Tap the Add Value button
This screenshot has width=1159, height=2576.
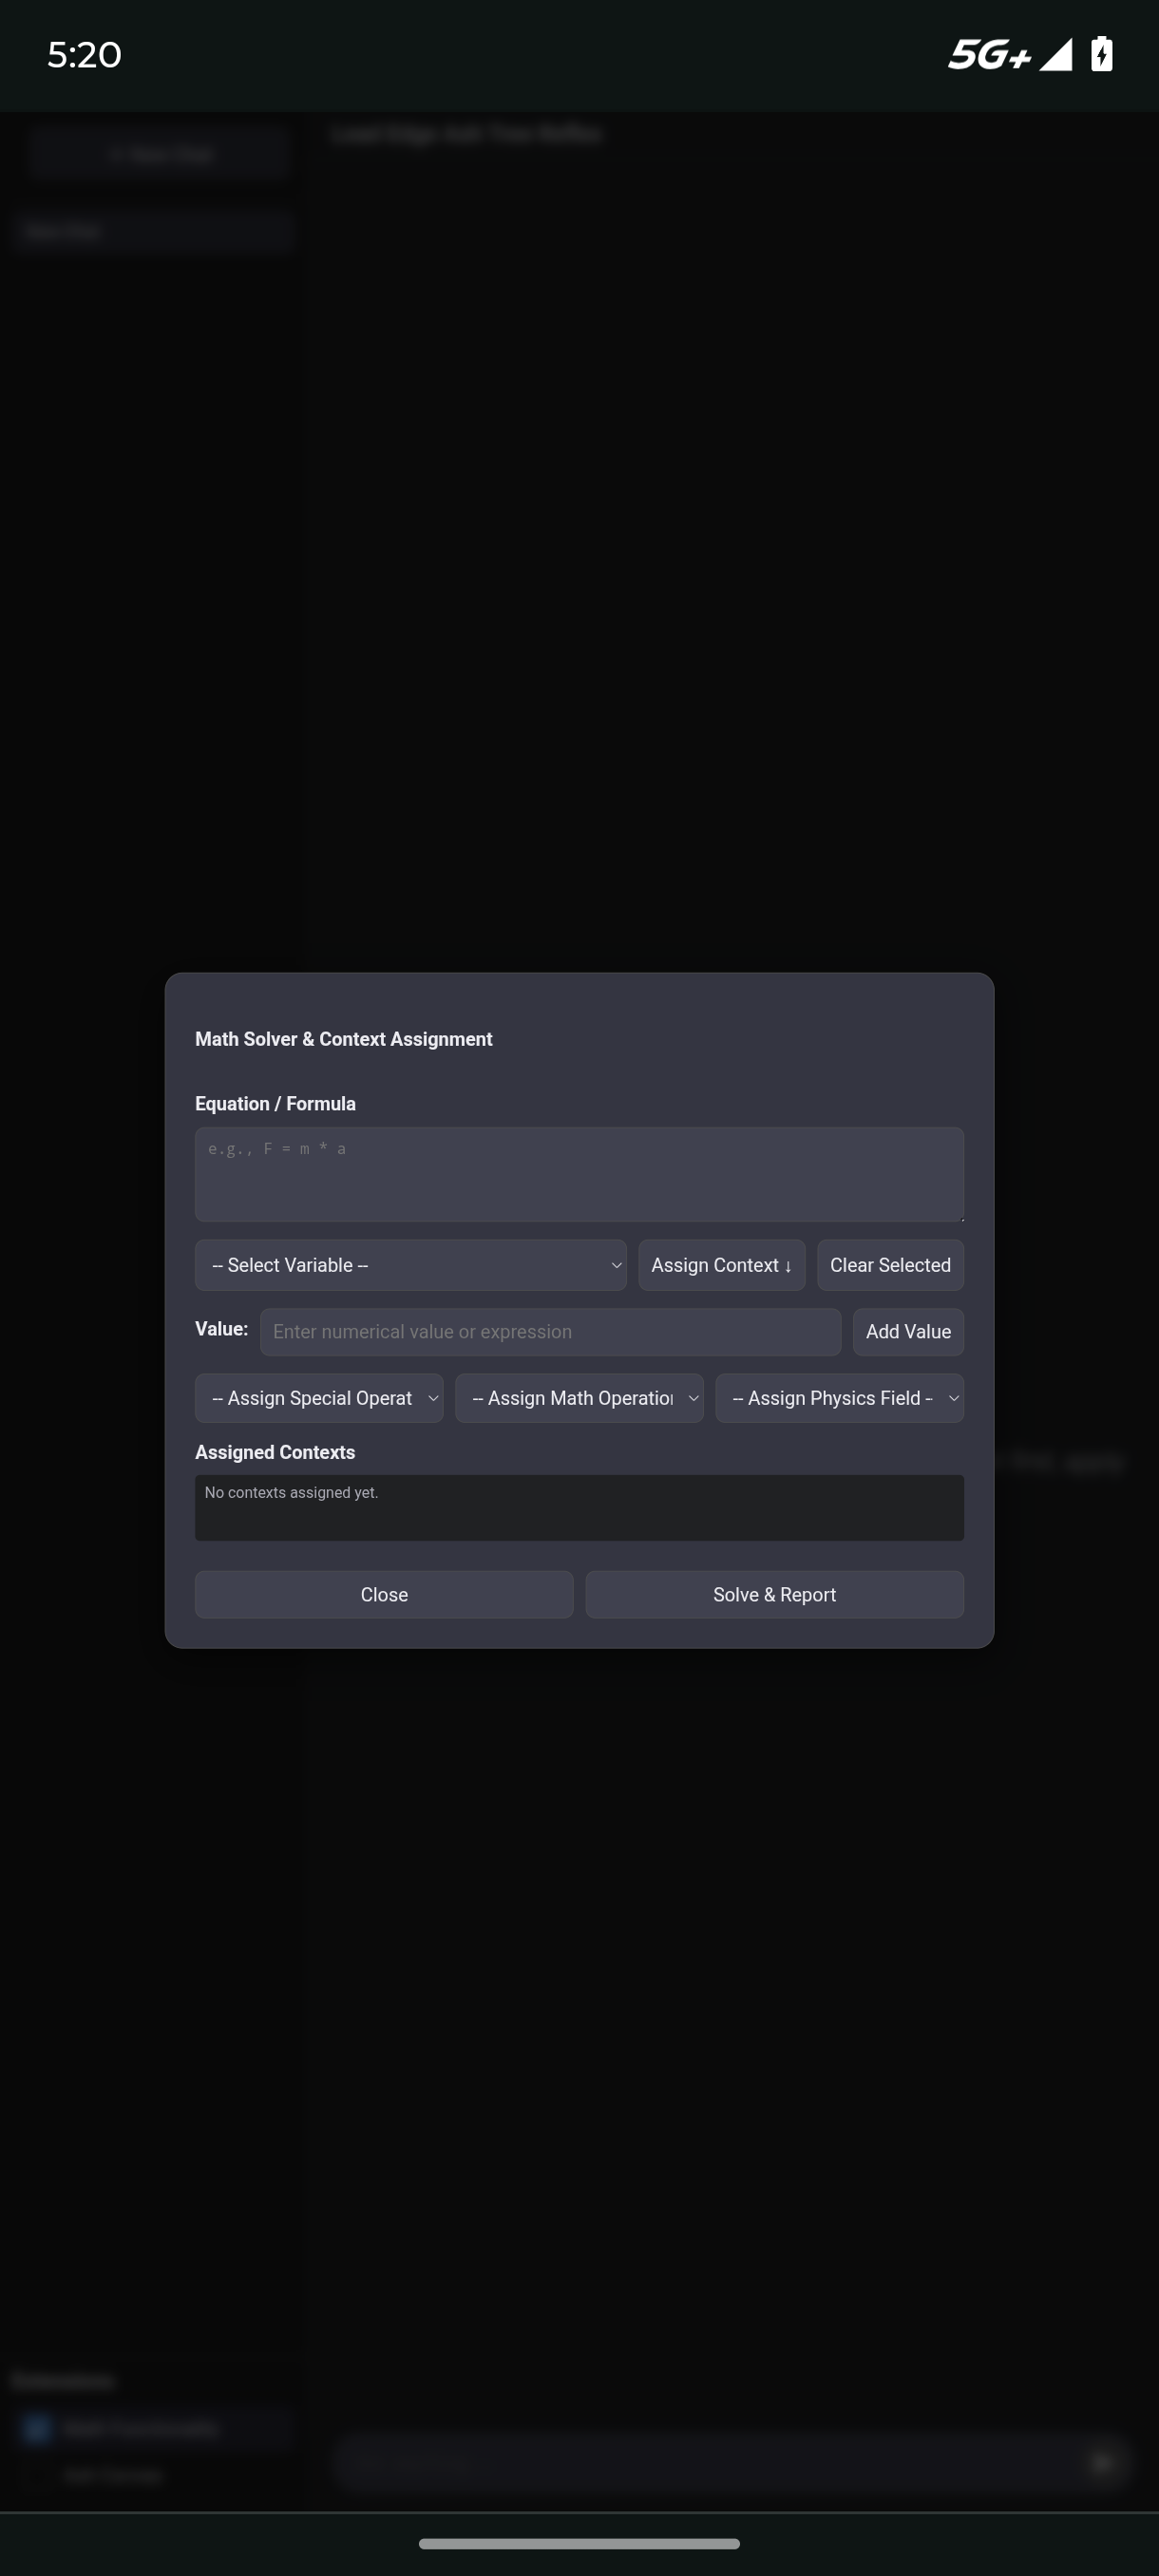click(907, 1332)
